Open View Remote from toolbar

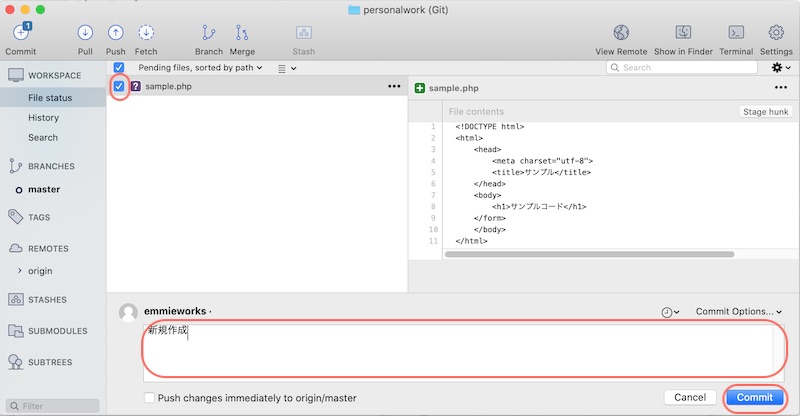coord(621,33)
